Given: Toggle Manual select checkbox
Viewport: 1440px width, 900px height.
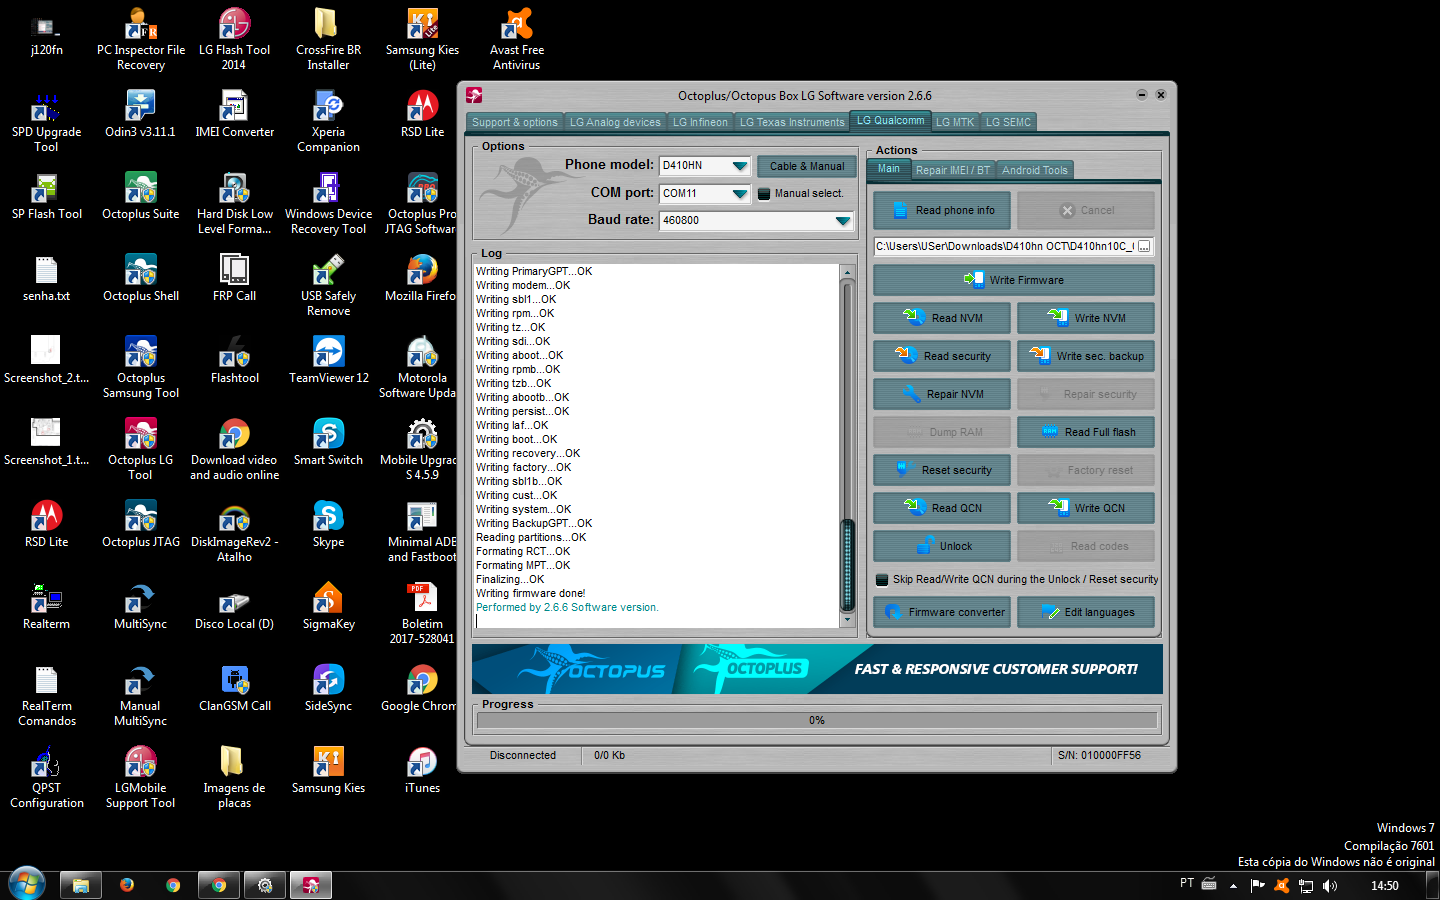Looking at the screenshot, I should coord(764,194).
